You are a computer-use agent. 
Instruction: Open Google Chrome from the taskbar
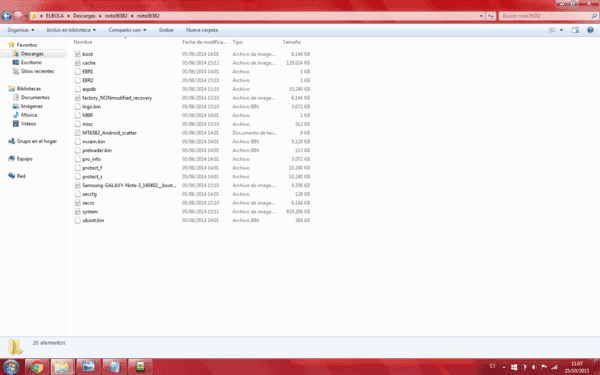(37, 367)
